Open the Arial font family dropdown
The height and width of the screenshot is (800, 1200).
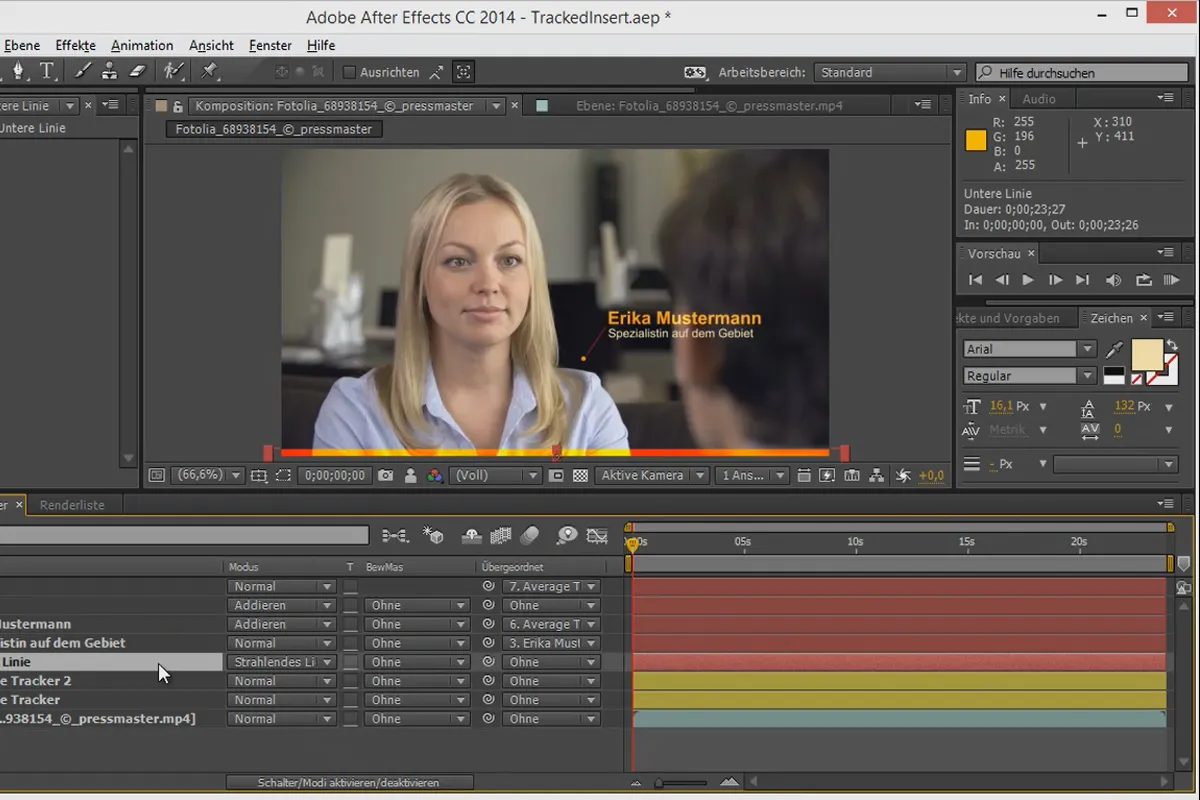1029,349
